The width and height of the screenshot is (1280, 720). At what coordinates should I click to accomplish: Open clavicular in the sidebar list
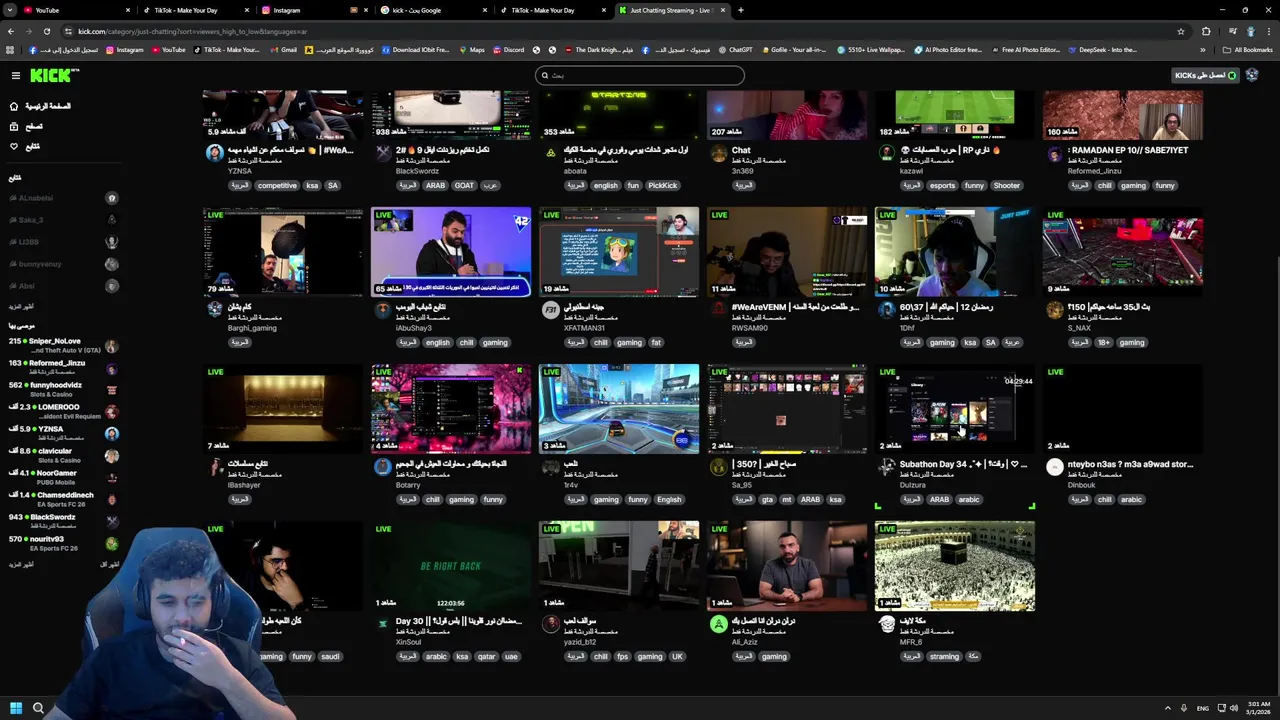tap(62, 455)
